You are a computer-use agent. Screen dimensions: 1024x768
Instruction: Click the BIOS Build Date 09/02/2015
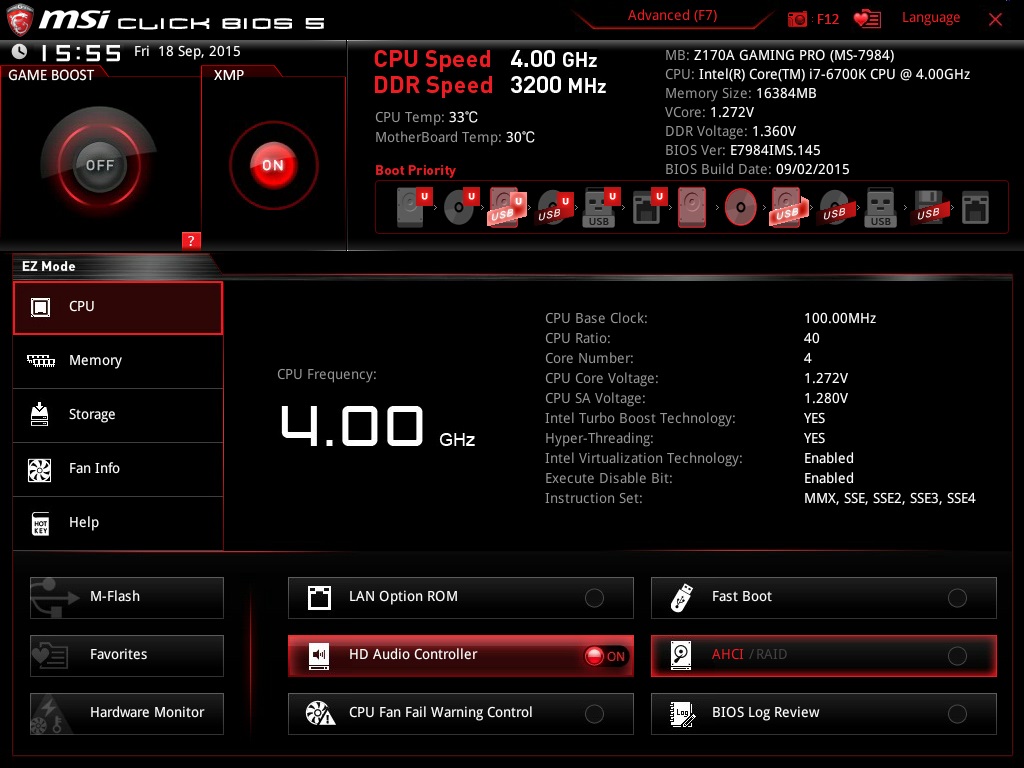click(x=812, y=169)
